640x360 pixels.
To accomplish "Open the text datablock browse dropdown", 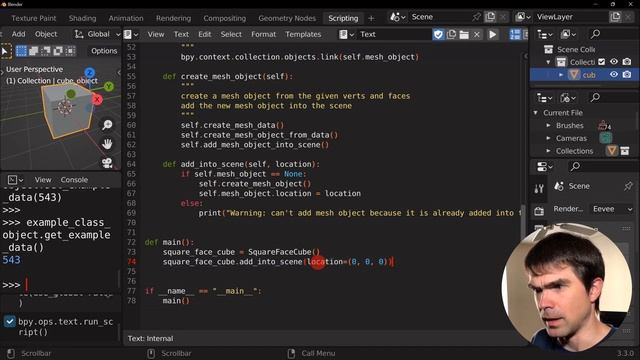I will (x=346, y=34).
